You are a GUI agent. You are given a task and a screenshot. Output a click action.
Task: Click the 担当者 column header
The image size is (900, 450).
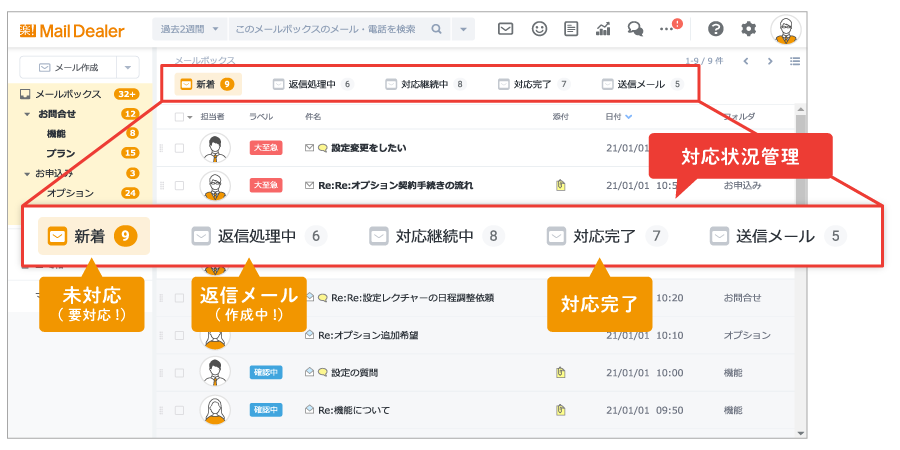tap(212, 117)
